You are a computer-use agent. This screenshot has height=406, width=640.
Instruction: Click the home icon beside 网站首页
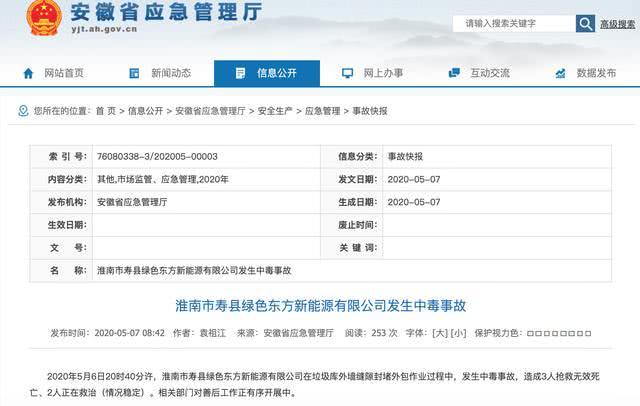(x=28, y=73)
